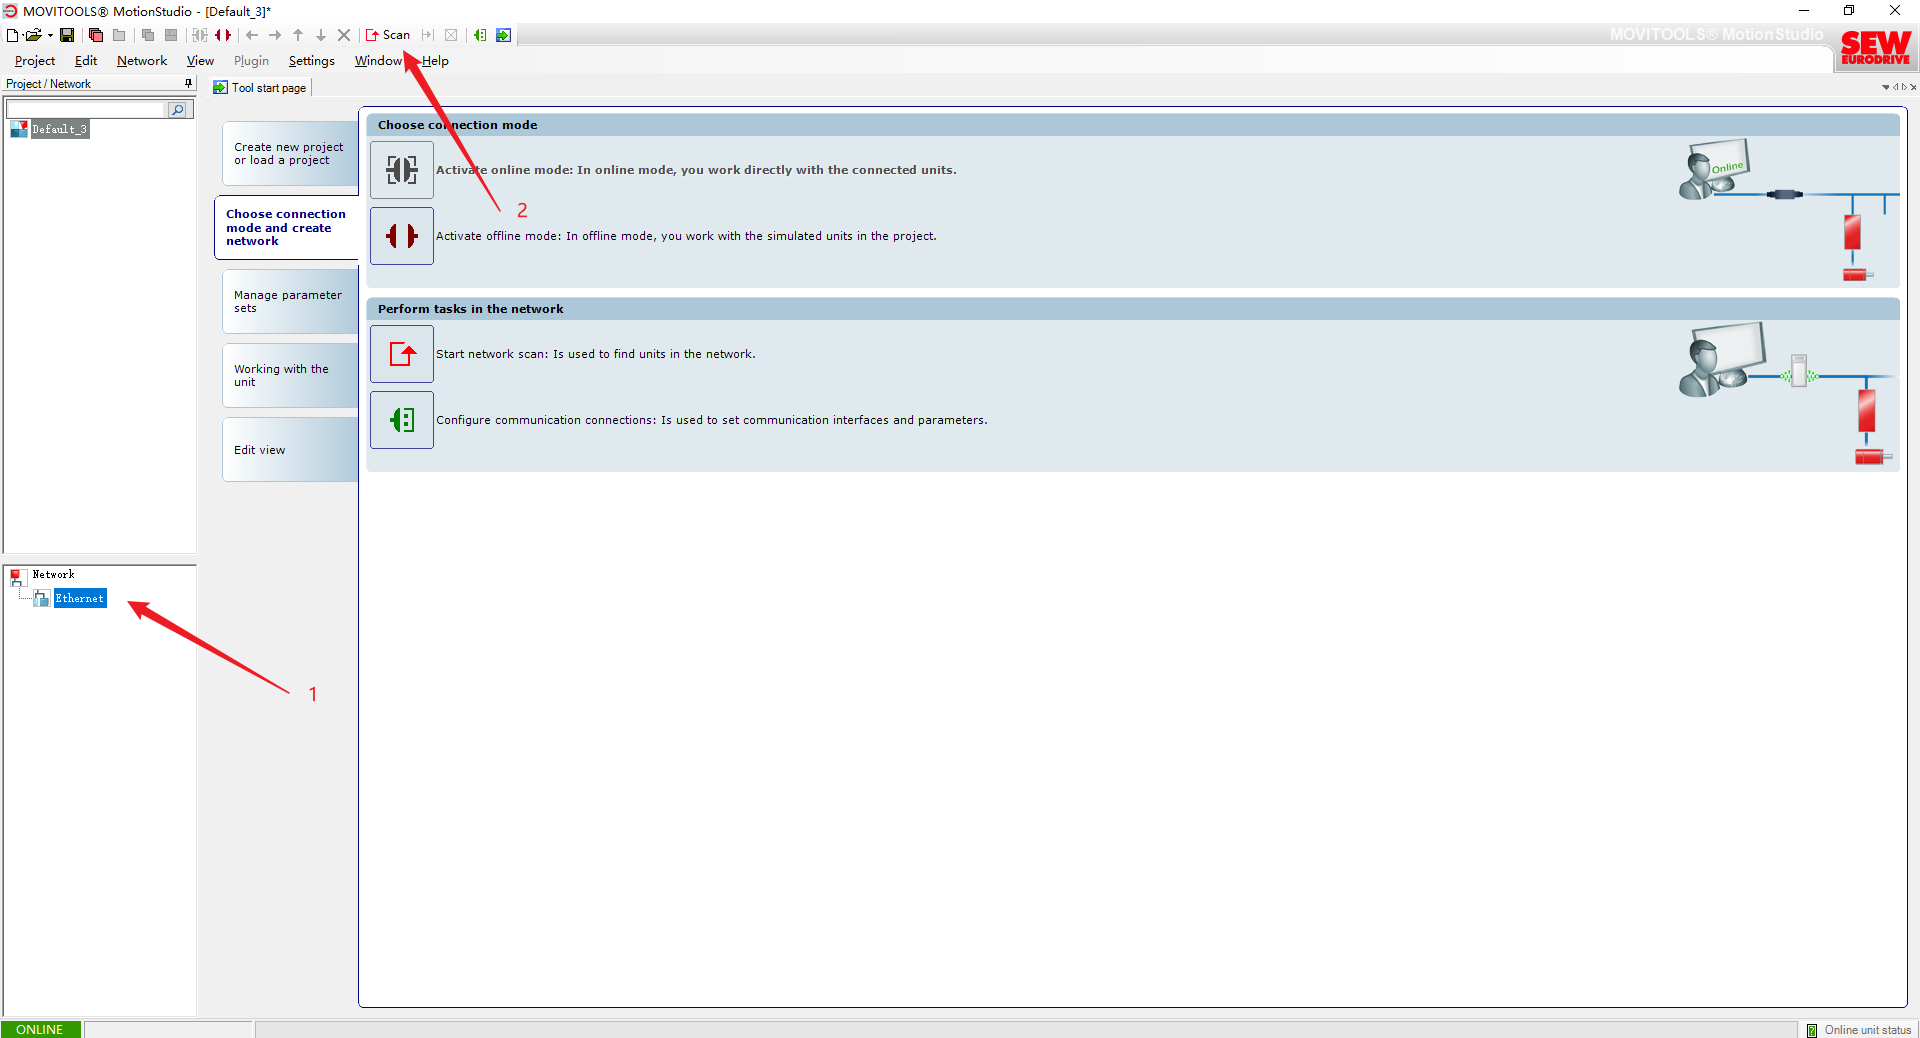Viewport: 1920px width, 1038px height.
Task: Select the Default_3 project tree item
Action: 59,129
